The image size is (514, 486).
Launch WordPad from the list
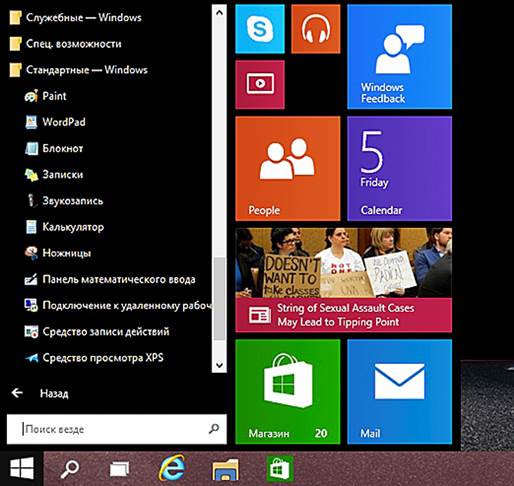click(55, 122)
